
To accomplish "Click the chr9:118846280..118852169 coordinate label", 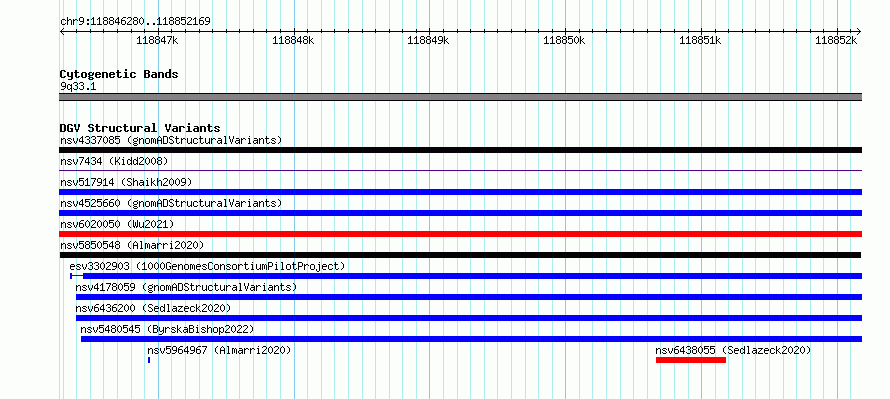I will [x=135, y=22].
